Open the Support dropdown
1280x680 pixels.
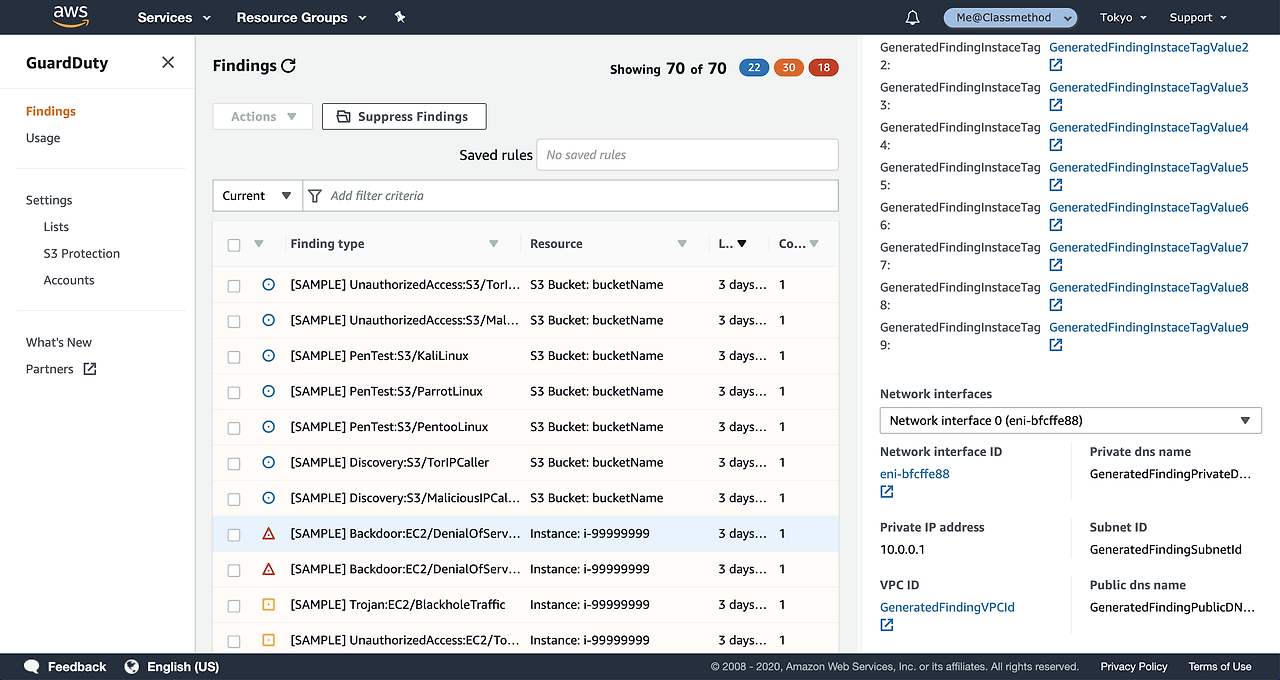click(x=1197, y=17)
